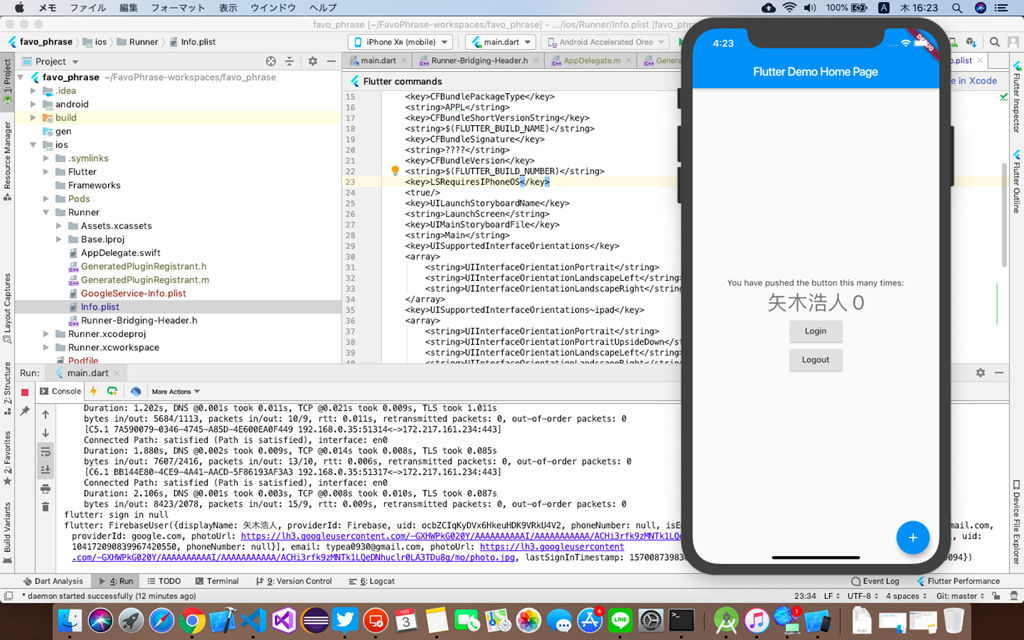The image size is (1024, 640).
Task: Clear console output with the trash icon
Action: tap(45, 507)
